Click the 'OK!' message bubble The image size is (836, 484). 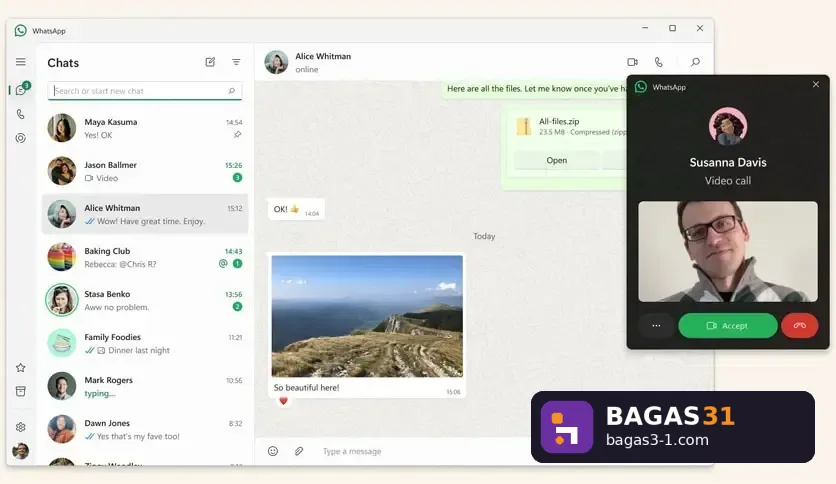[296, 209]
